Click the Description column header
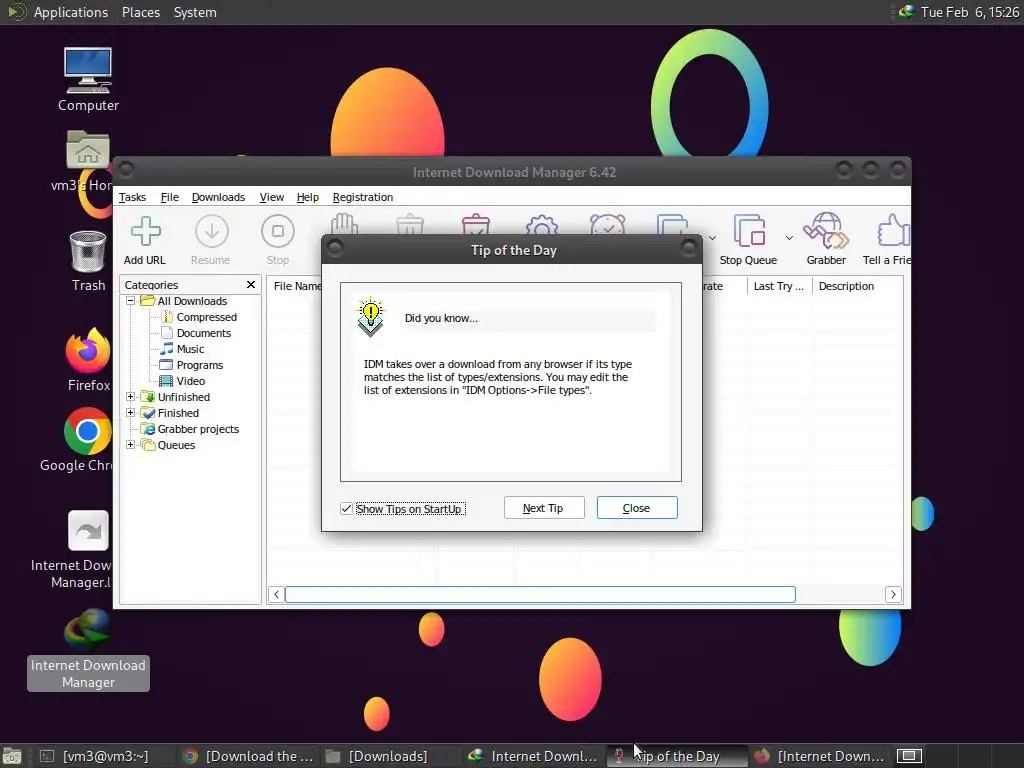1024x768 pixels. pos(857,286)
